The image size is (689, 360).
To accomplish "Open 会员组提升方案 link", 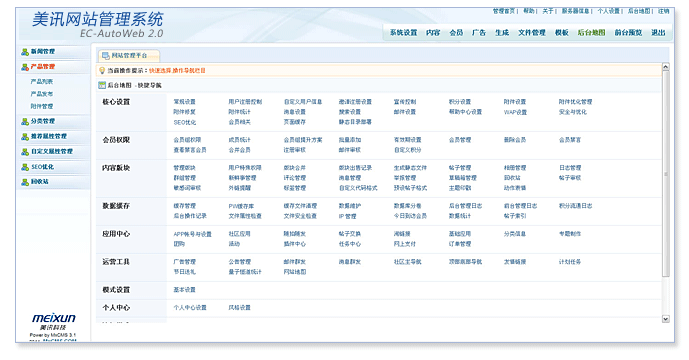I will tap(303, 140).
